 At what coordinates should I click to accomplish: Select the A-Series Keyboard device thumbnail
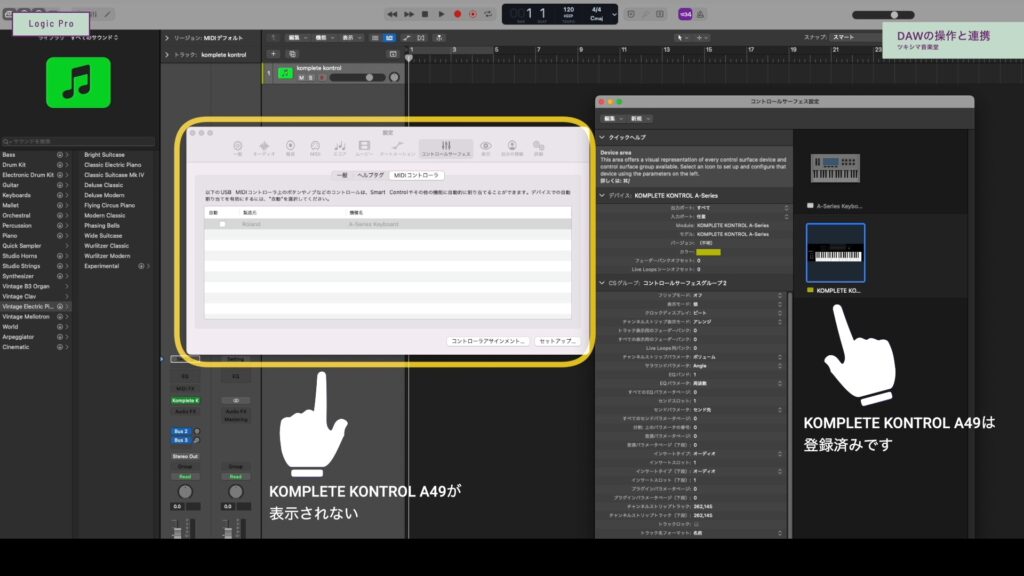click(x=835, y=168)
